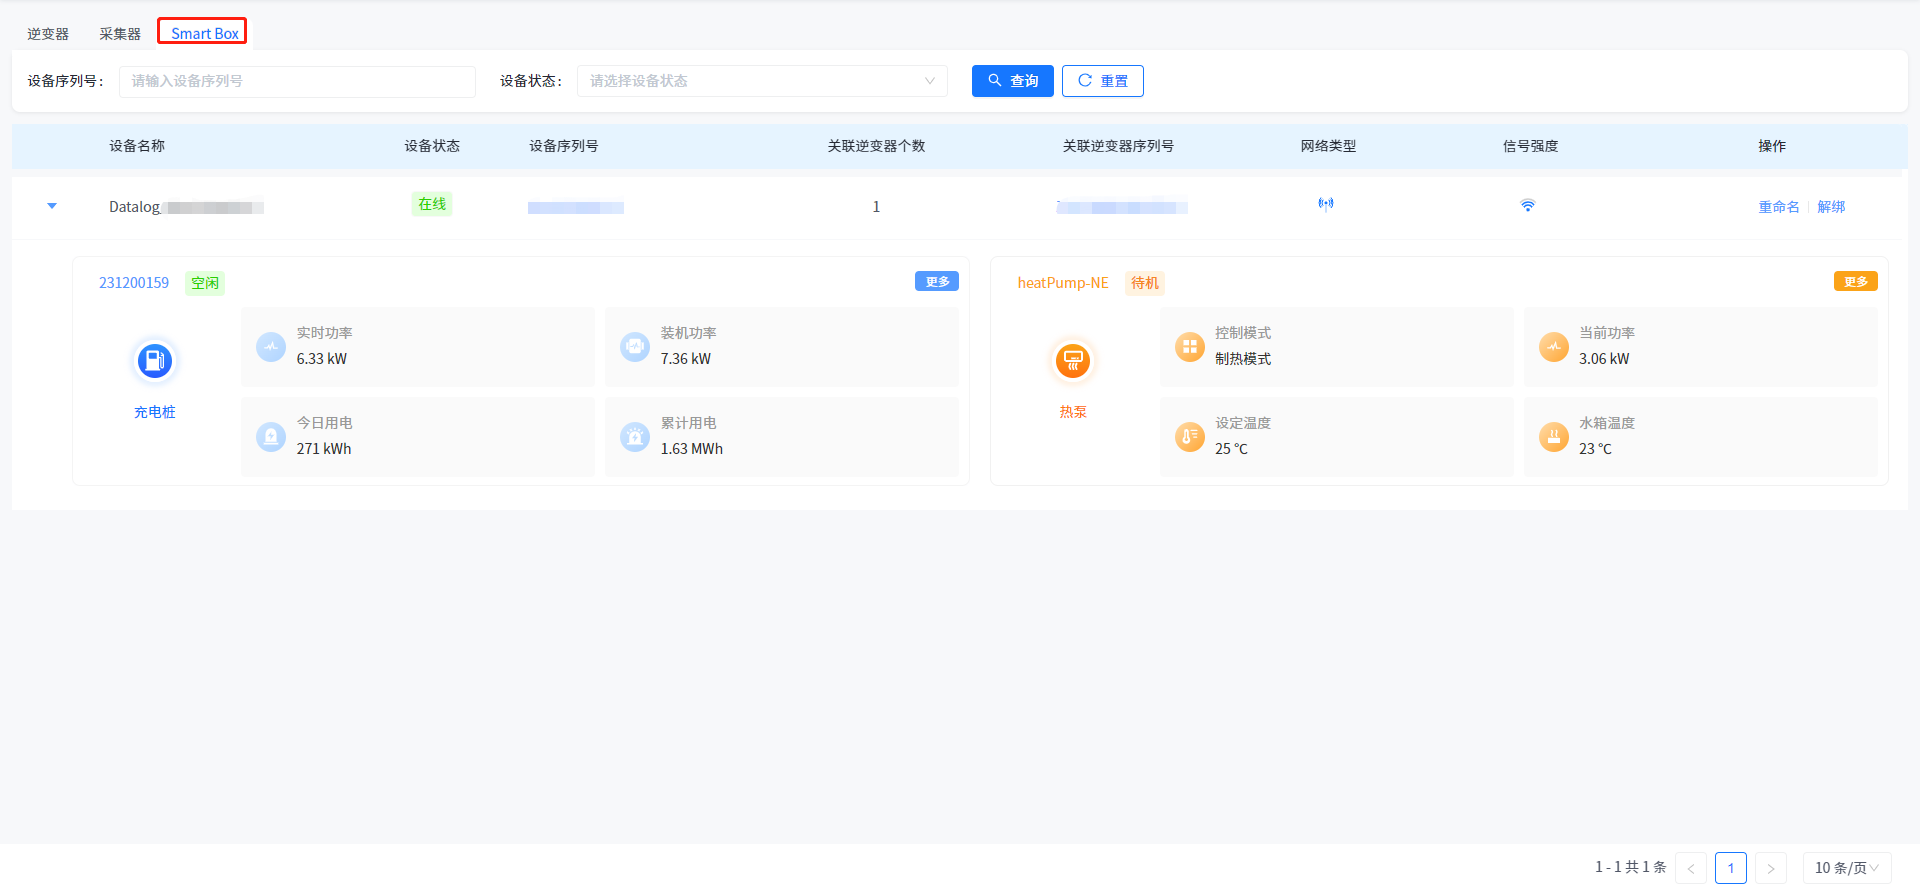Click the orange heat pump (热泵) icon
Image resolution: width=1920 pixels, height=892 pixels.
pyautogui.click(x=1072, y=361)
